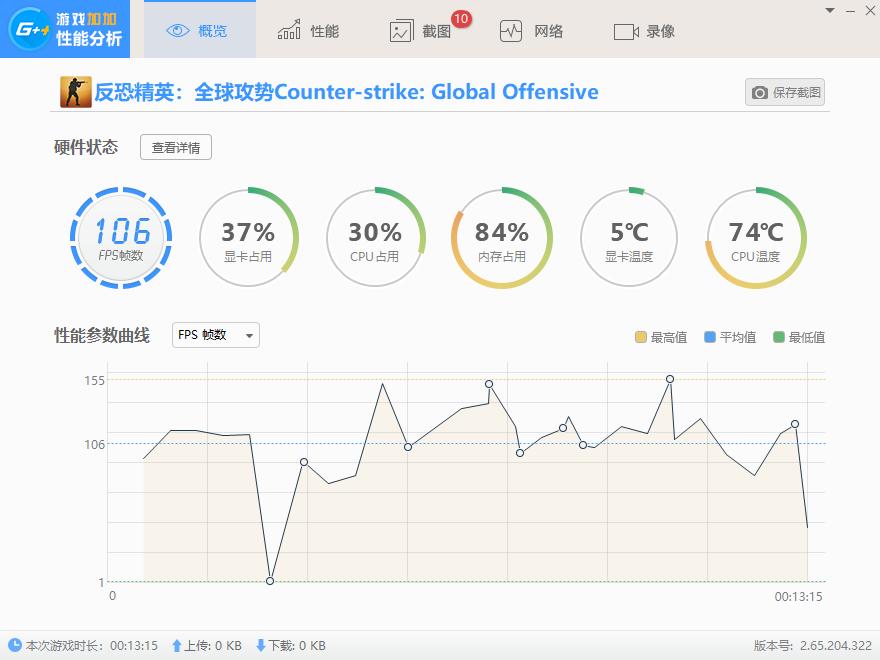The width and height of the screenshot is (880, 660).
Task: Switch to the 概览 overview tab
Action: click(x=198, y=30)
